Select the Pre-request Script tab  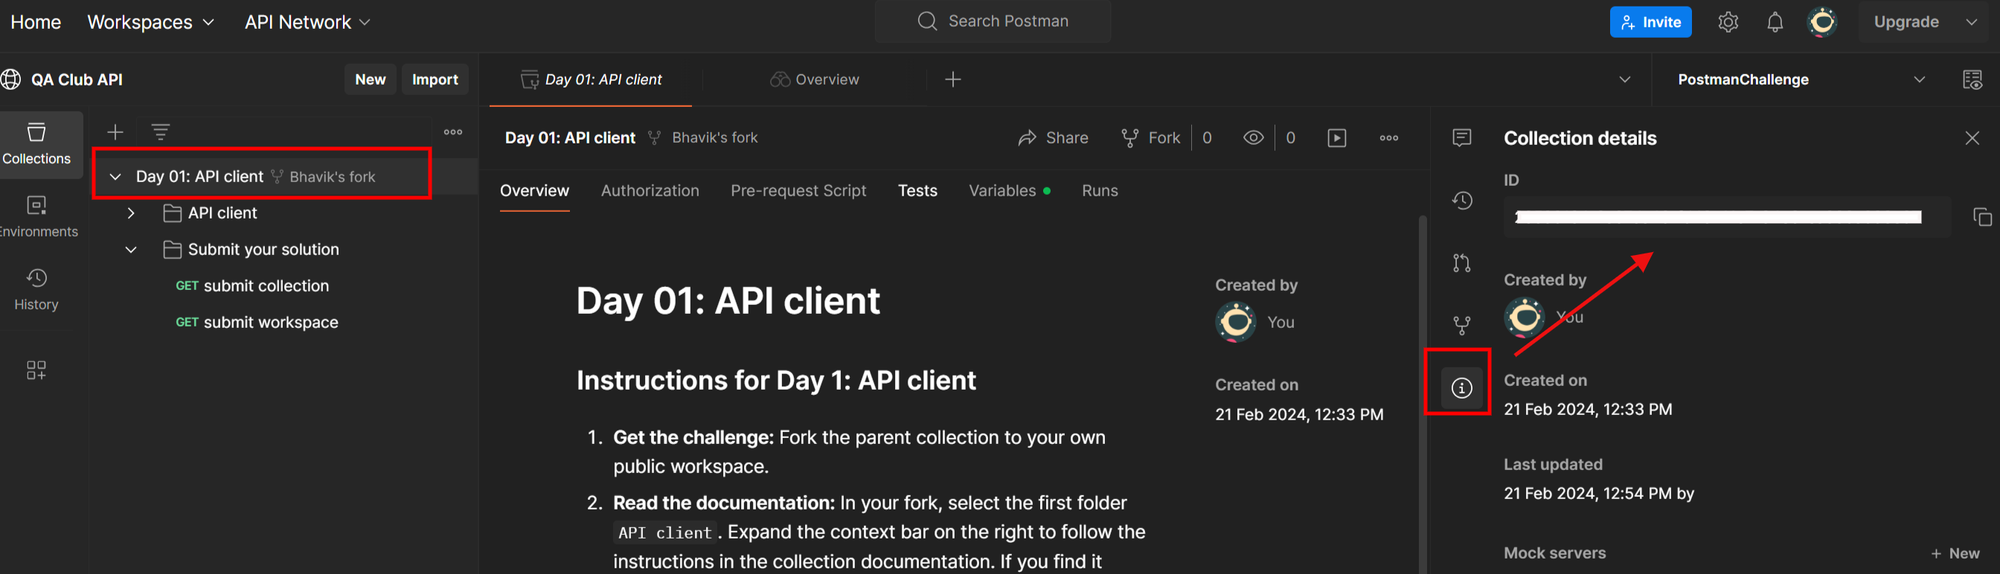pos(798,191)
